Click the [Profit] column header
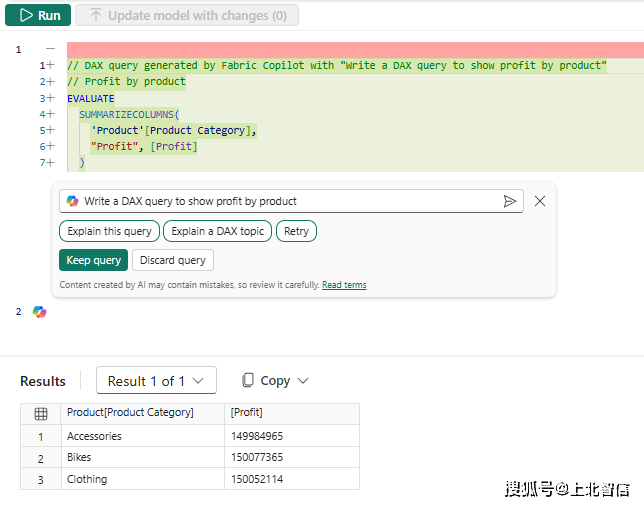This screenshot has height=506, width=644. pyautogui.click(x=292, y=413)
